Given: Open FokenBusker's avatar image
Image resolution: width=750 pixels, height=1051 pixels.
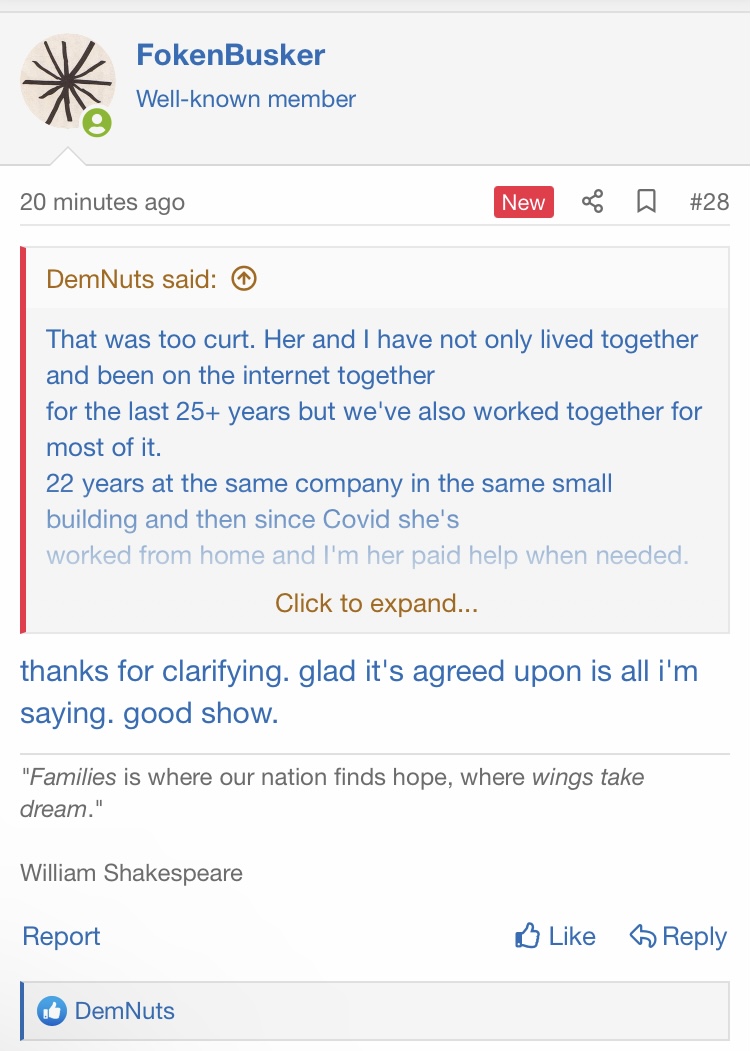Looking at the screenshot, I should (x=66, y=80).
